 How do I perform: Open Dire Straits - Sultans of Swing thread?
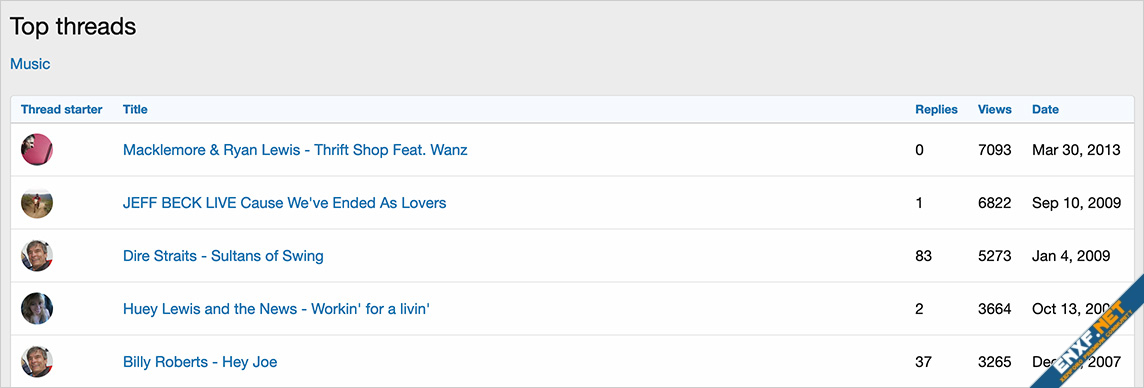(223, 256)
